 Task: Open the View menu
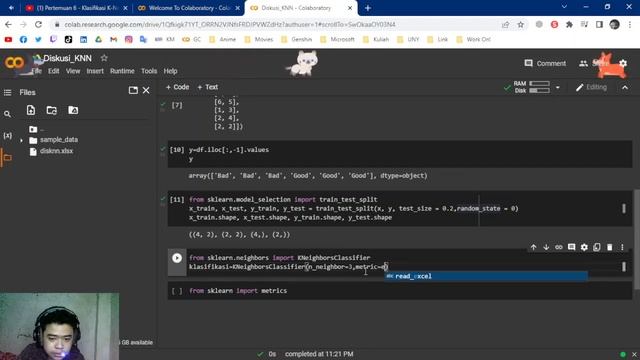click(73, 71)
